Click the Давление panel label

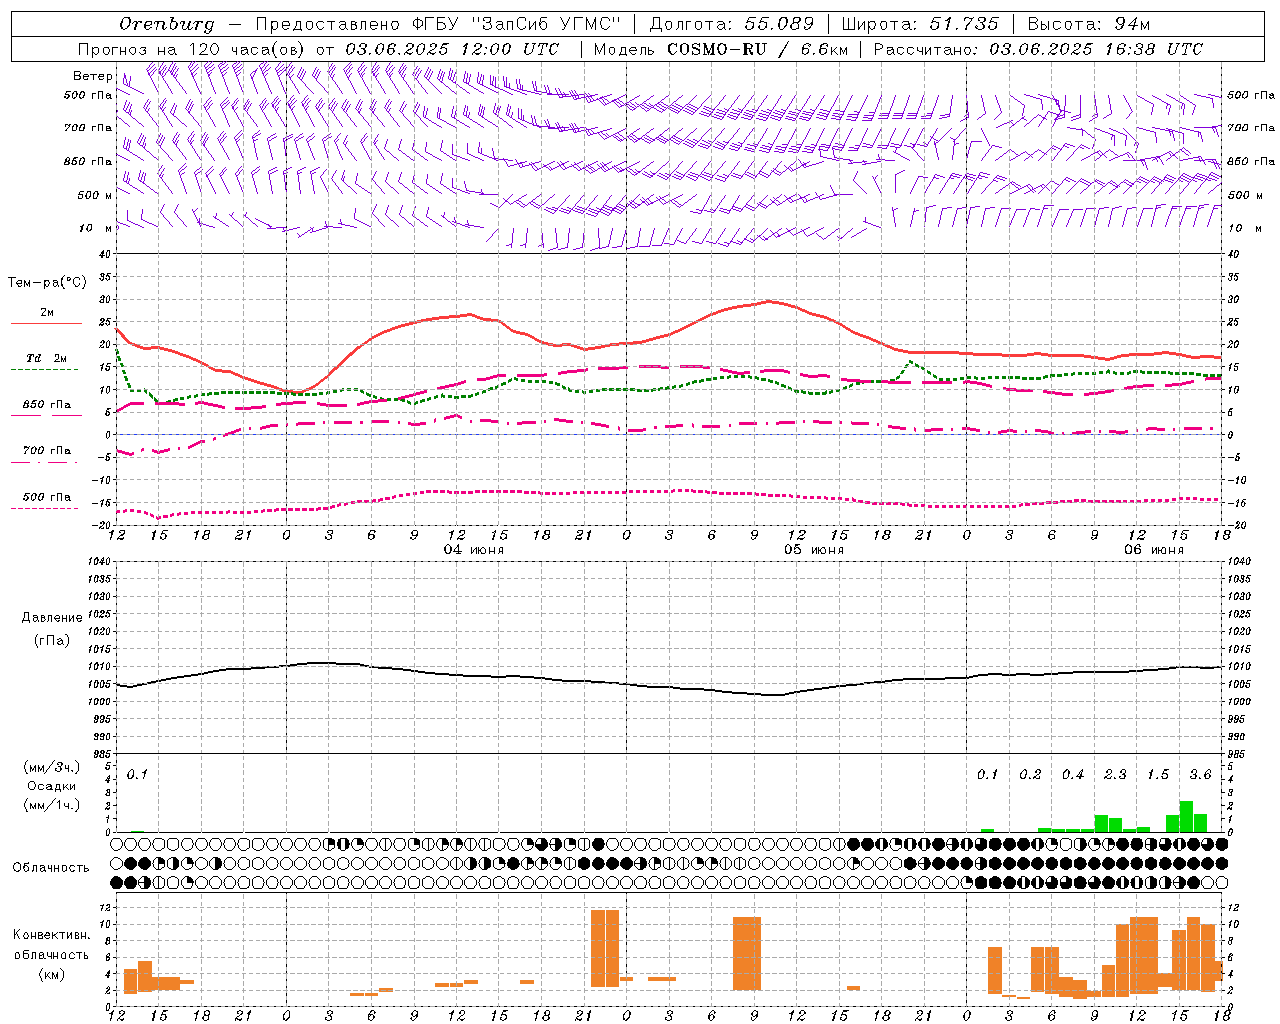52,618
